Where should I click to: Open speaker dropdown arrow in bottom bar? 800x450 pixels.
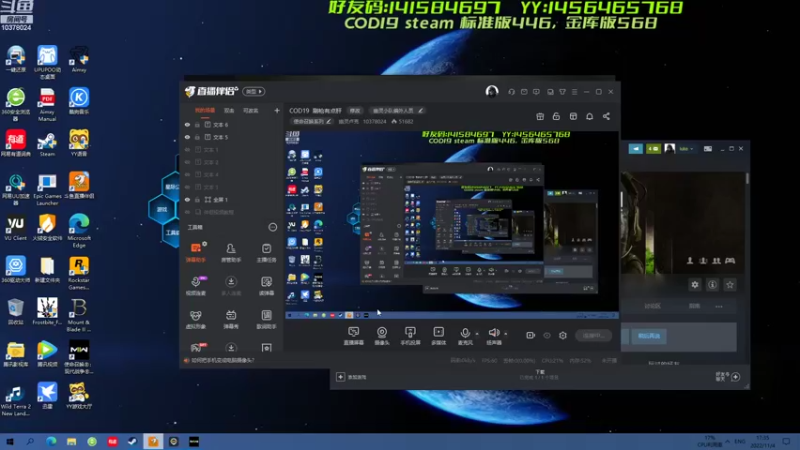tap(506, 334)
